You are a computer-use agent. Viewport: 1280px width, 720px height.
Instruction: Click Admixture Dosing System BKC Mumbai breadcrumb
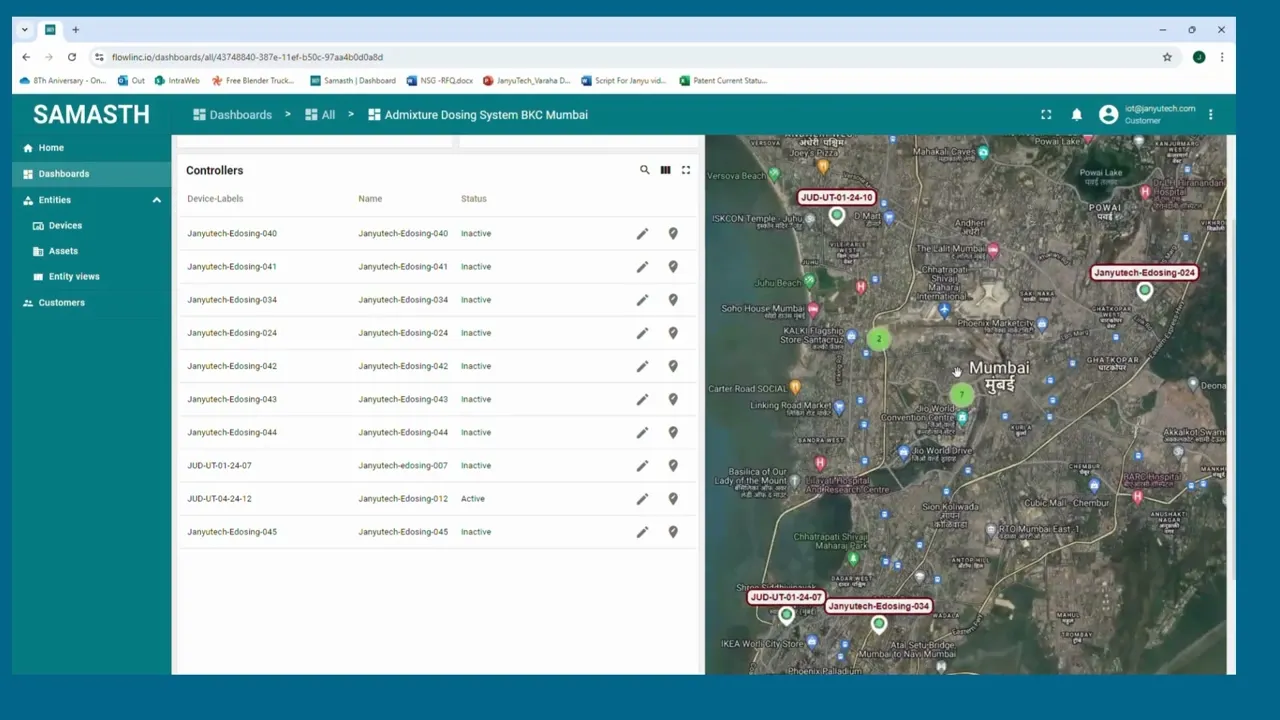tap(478, 115)
